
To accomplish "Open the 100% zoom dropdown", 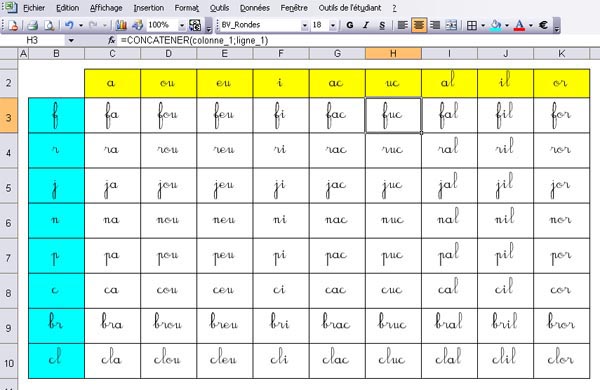I will (x=182, y=26).
